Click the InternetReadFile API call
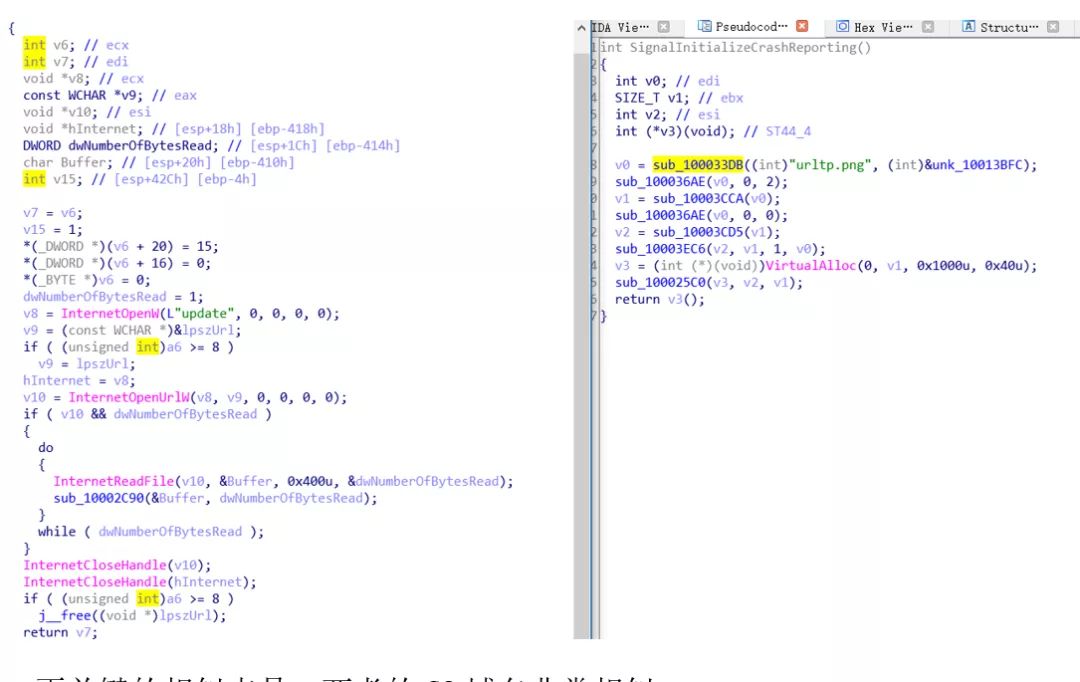The width and height of the screenshot is (1080, 682). [114, 482]
